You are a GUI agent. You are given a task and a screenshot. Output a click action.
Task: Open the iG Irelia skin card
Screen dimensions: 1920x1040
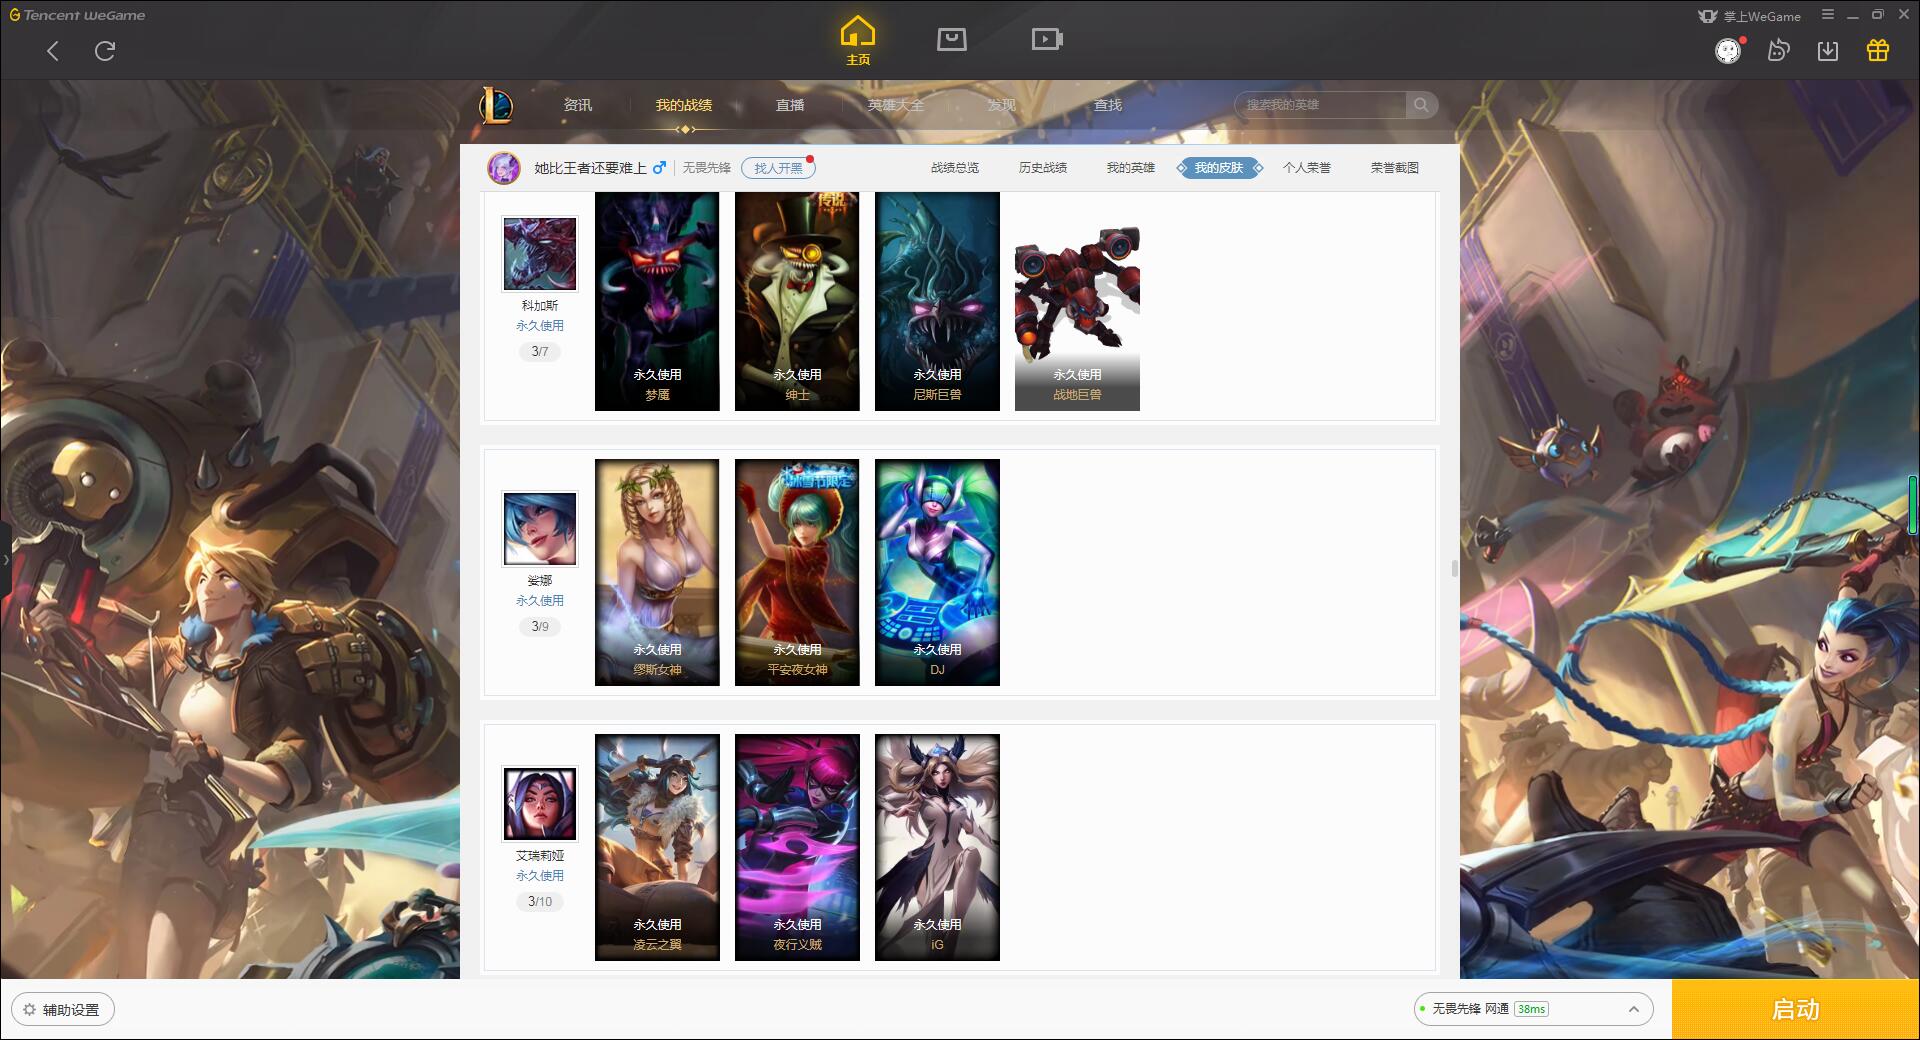[x=937, y=847]
